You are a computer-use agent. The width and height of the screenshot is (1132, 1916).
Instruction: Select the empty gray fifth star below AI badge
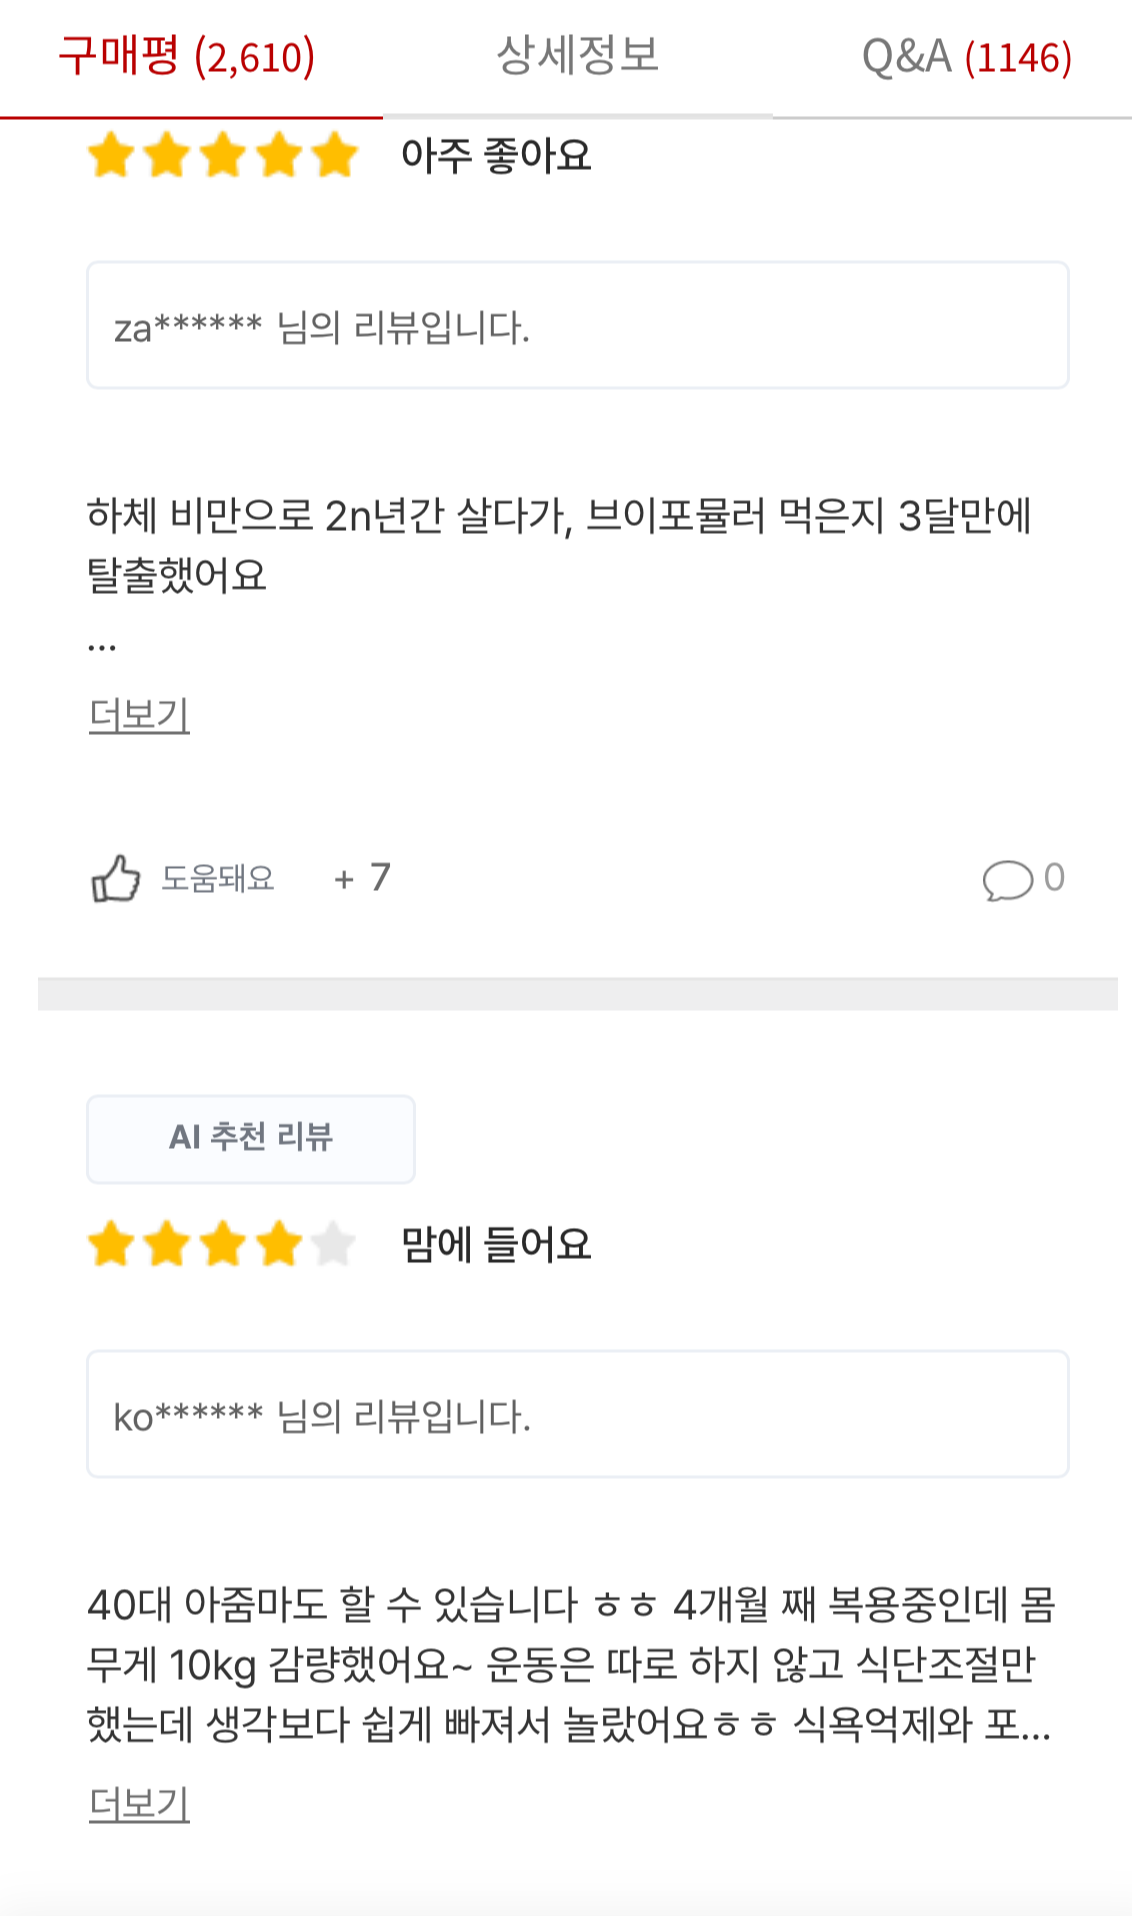tap(333, 1245)
